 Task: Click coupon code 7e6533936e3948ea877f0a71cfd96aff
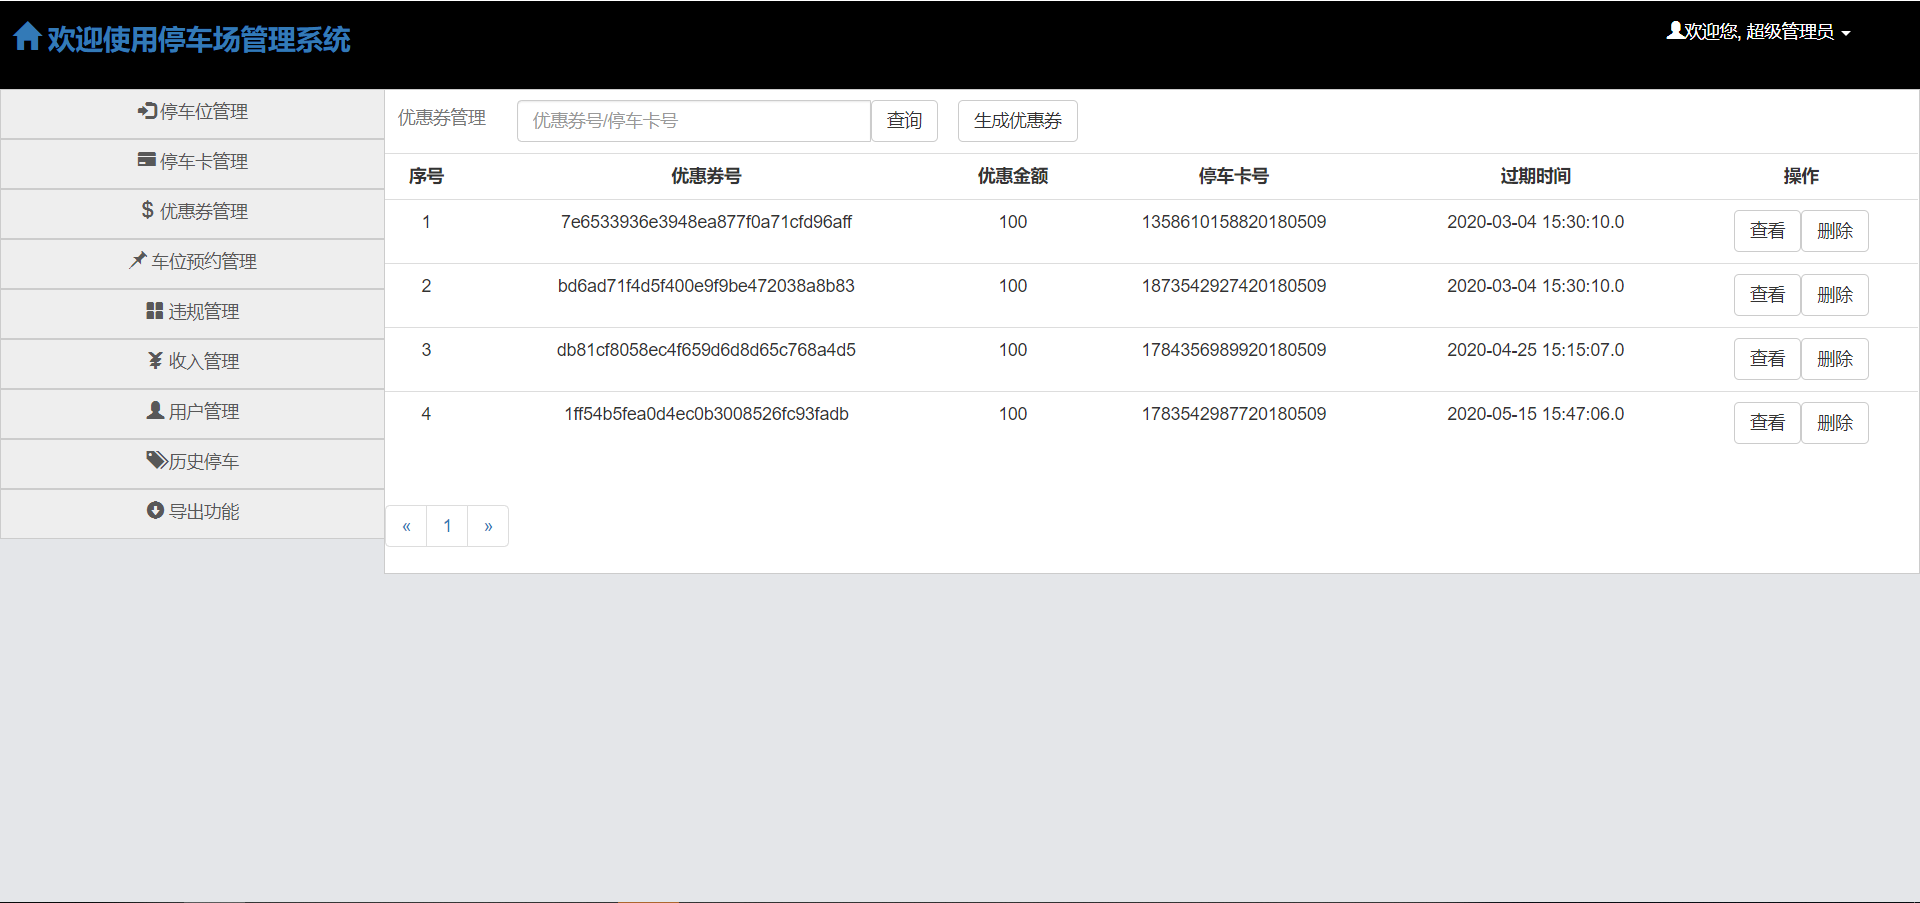pyautogui.click(x=706, y=222)
